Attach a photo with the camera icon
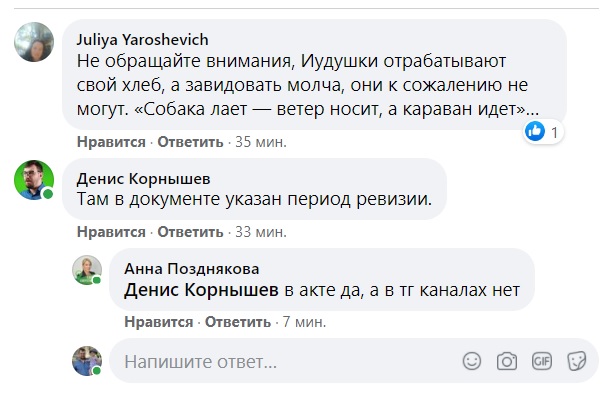The image size is (615, 397). (x=507, y=361)
